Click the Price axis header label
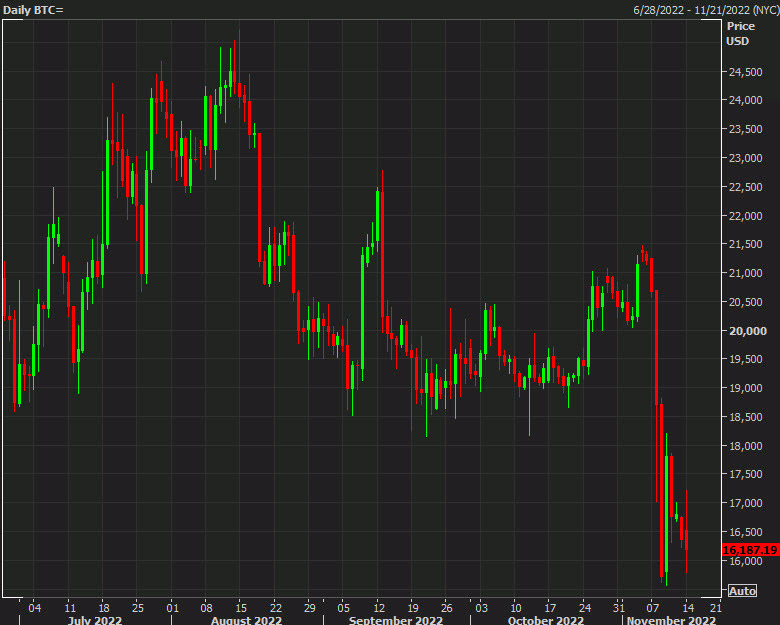780x625 pixels. 741,26
